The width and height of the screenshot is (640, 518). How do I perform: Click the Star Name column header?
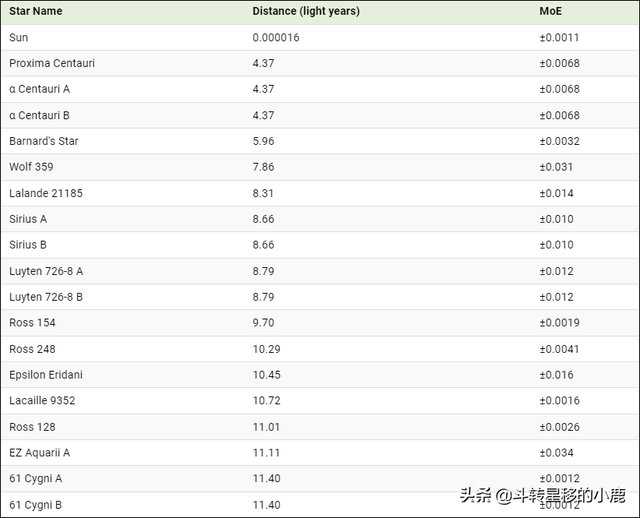point(36,11)
